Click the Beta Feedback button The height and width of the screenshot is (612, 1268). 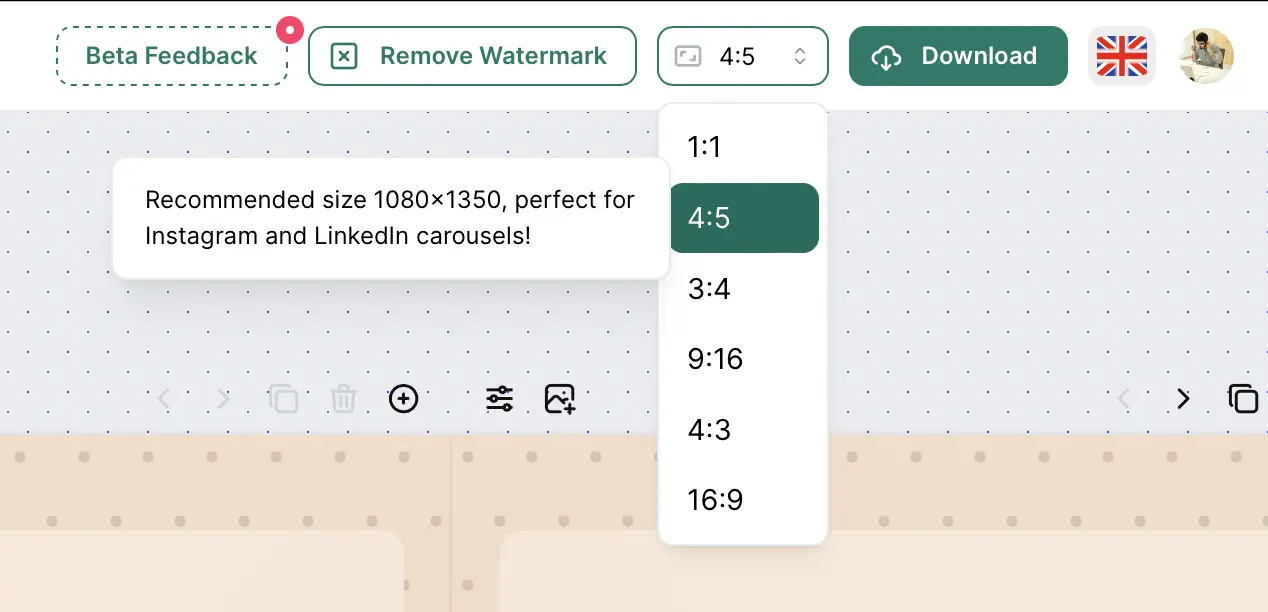point(171,56)
